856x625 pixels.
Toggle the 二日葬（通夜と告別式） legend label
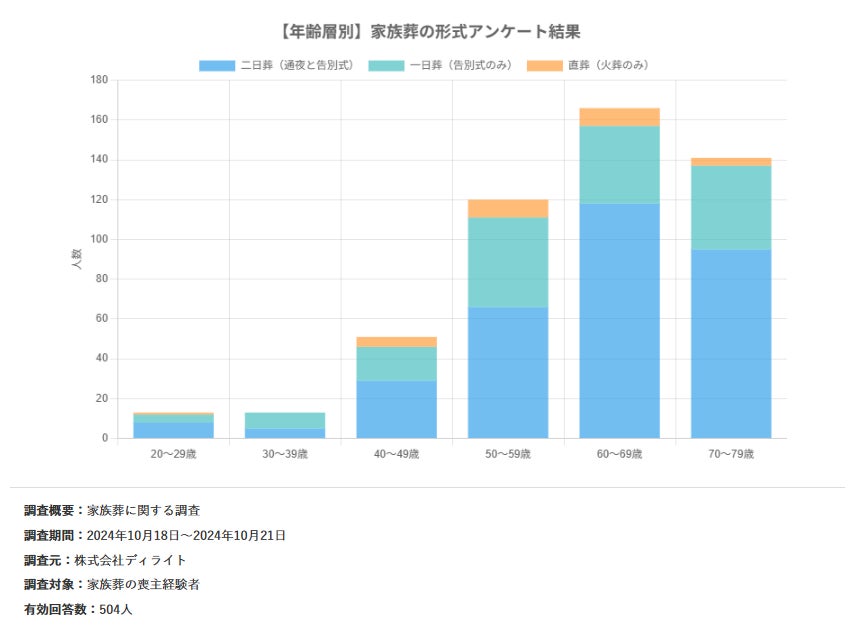pyautogui.click(x=297, y=66)
